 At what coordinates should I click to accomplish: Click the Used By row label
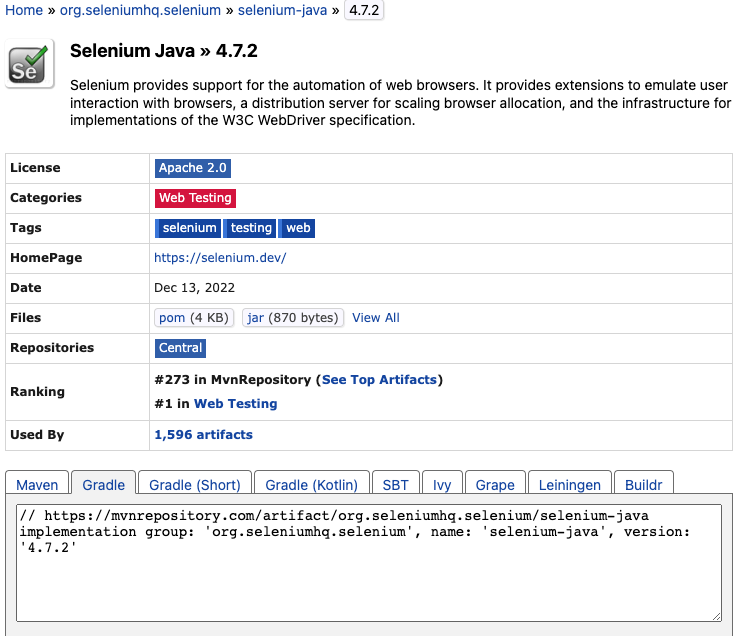(x=37, y=435)
